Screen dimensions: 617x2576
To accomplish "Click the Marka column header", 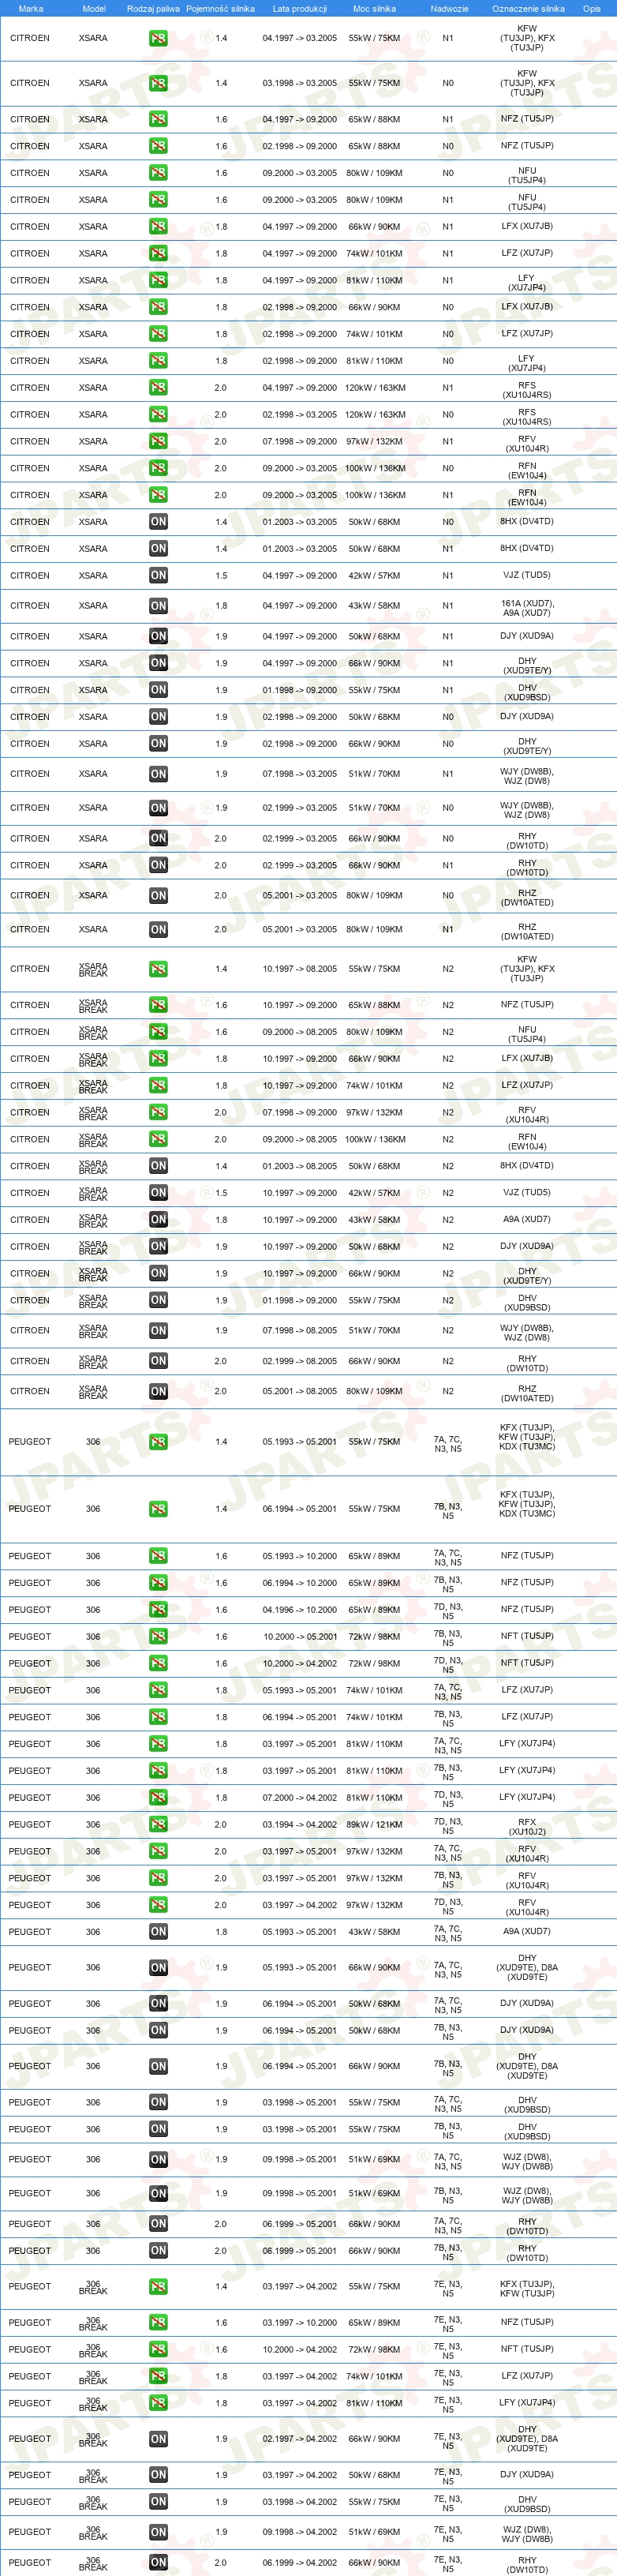I will pos(31,8).
